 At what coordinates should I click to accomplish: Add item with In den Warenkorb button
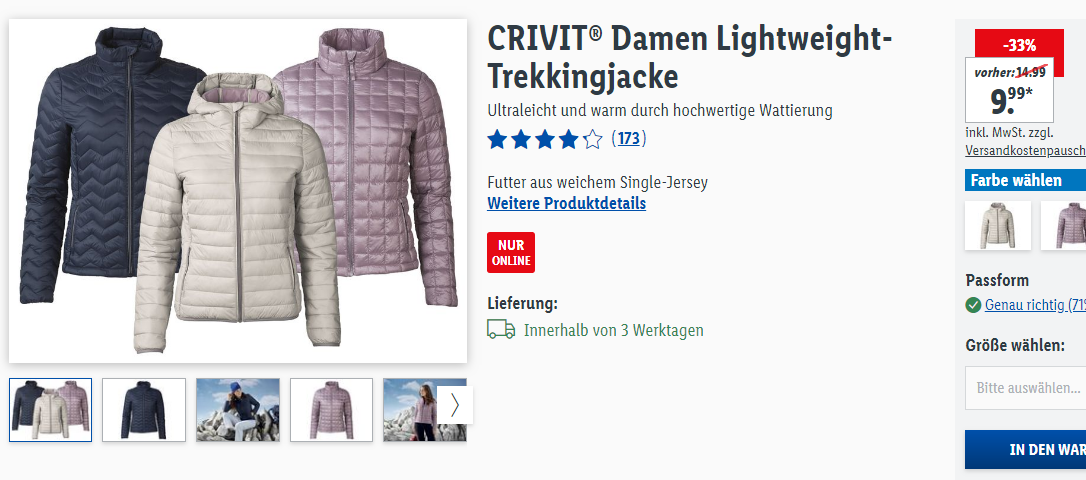tap(1026, 450)
